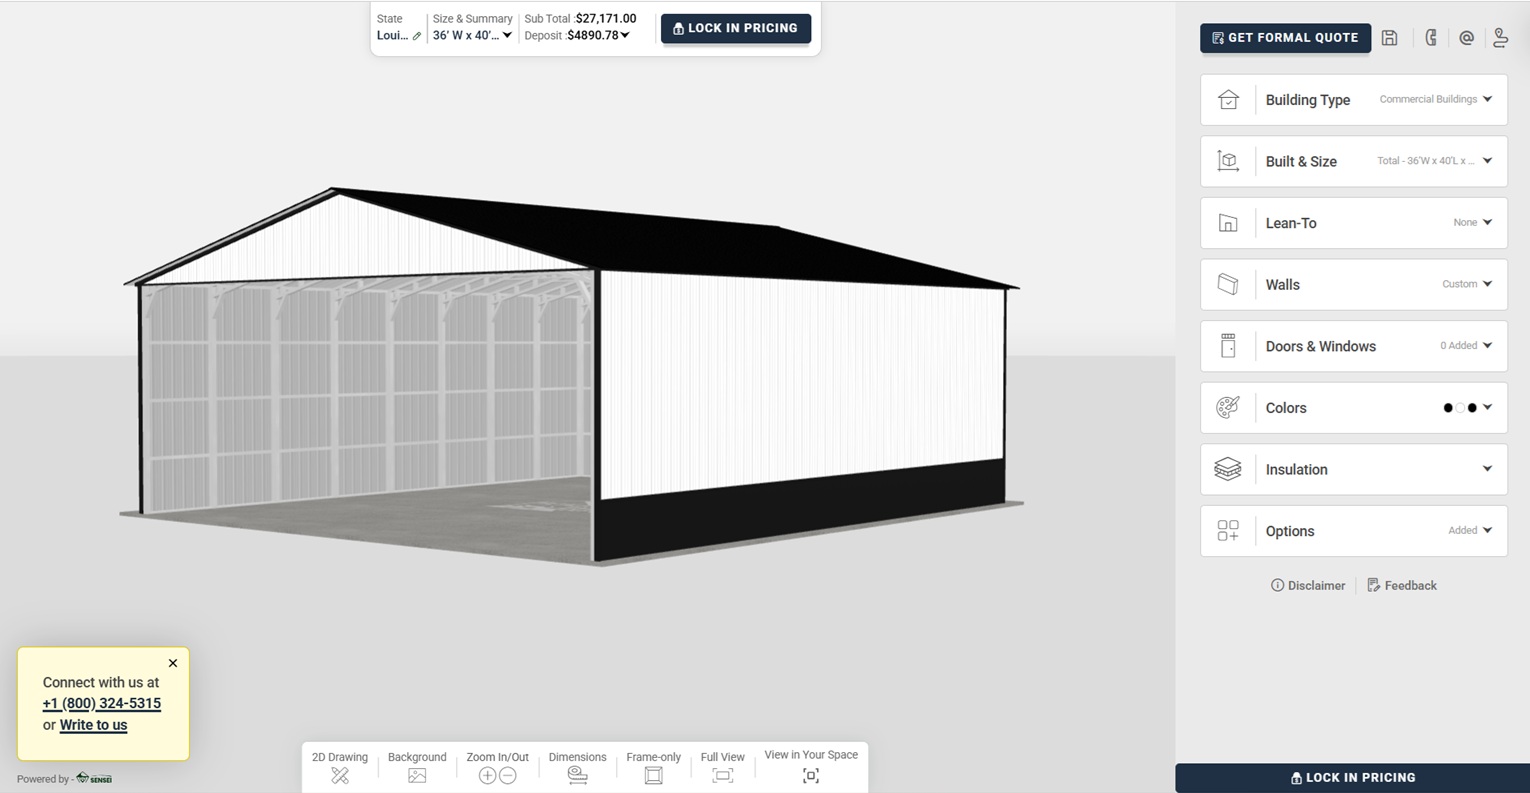Open the Feedback link

point(1402,586)
